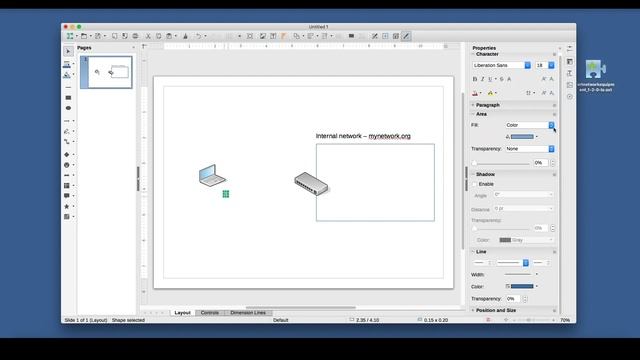Viewport: 640px width, 360px height.
Task: Toggle Italic in Character panel
Action: 482,79
